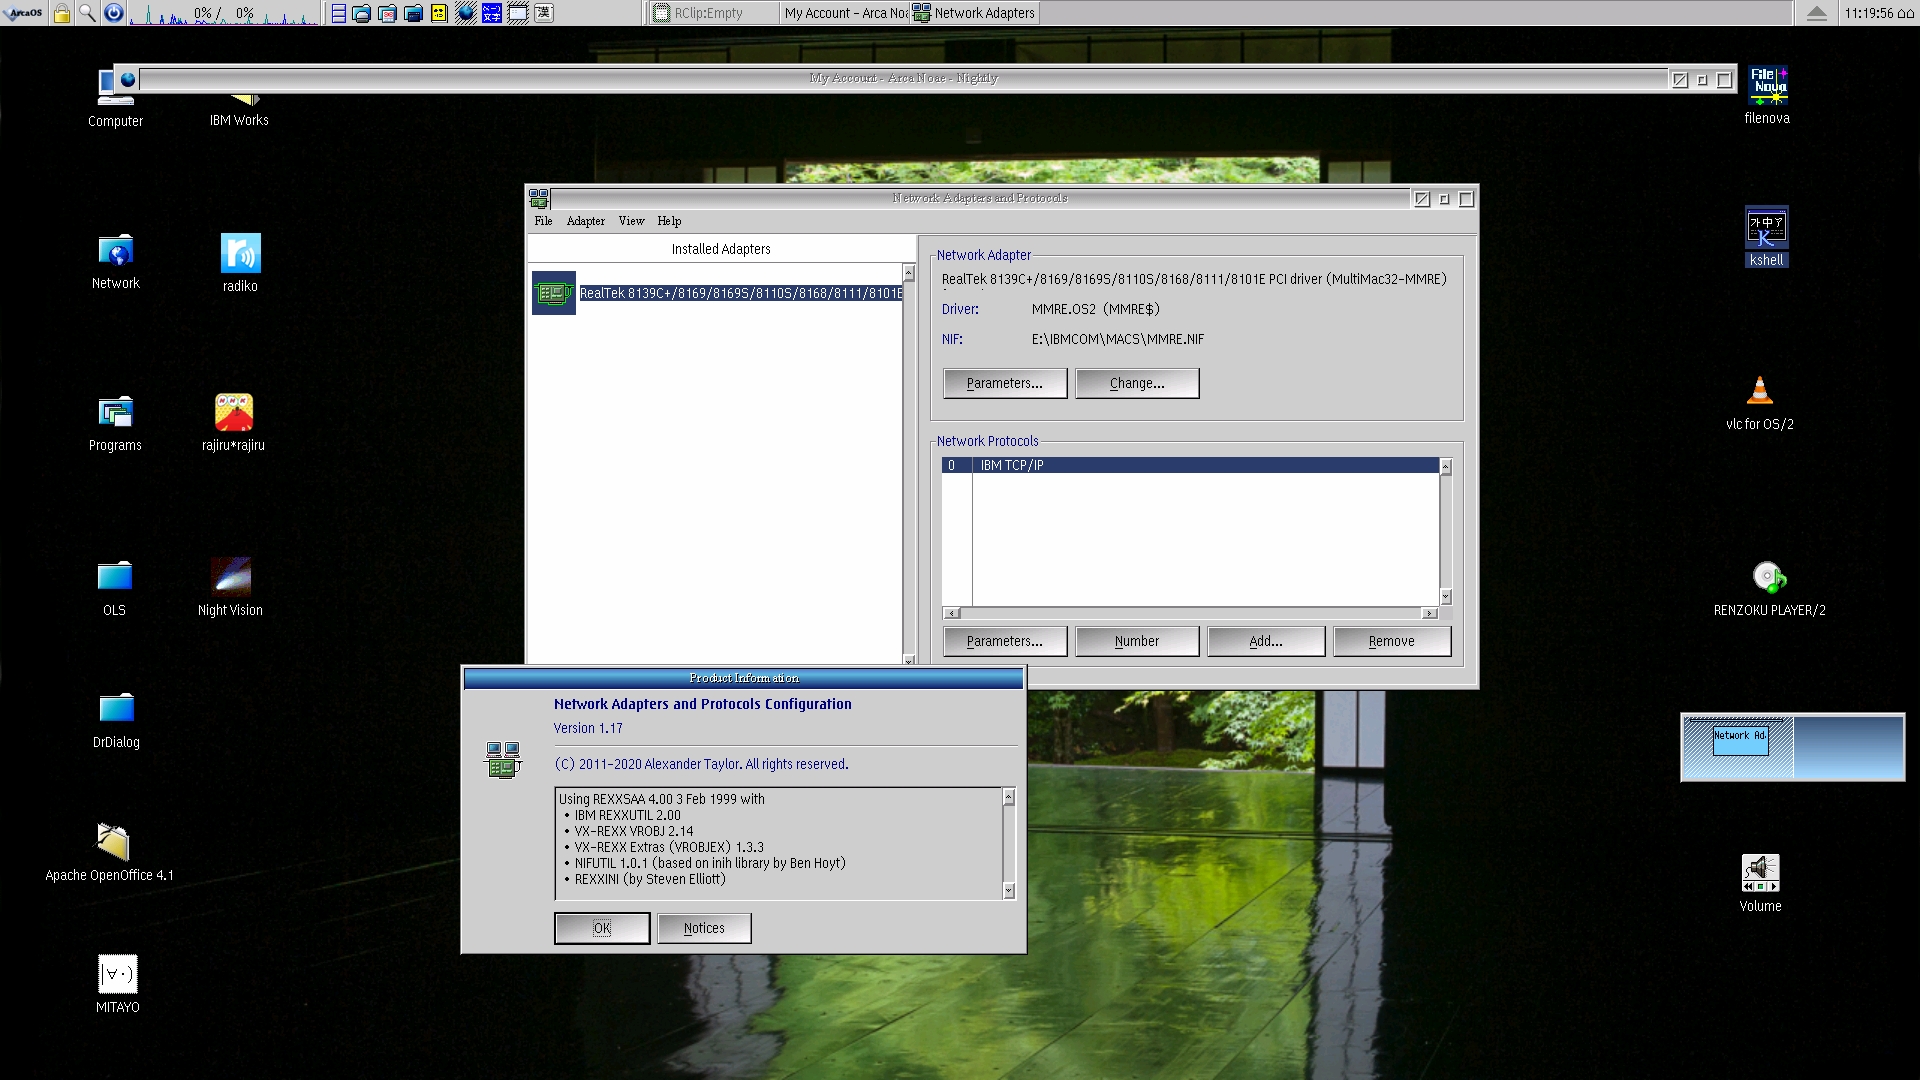Screen dimensions: 1920x1080
Task: Click Parameters button under Network Protocols
Action: (x=1005, y=641)
